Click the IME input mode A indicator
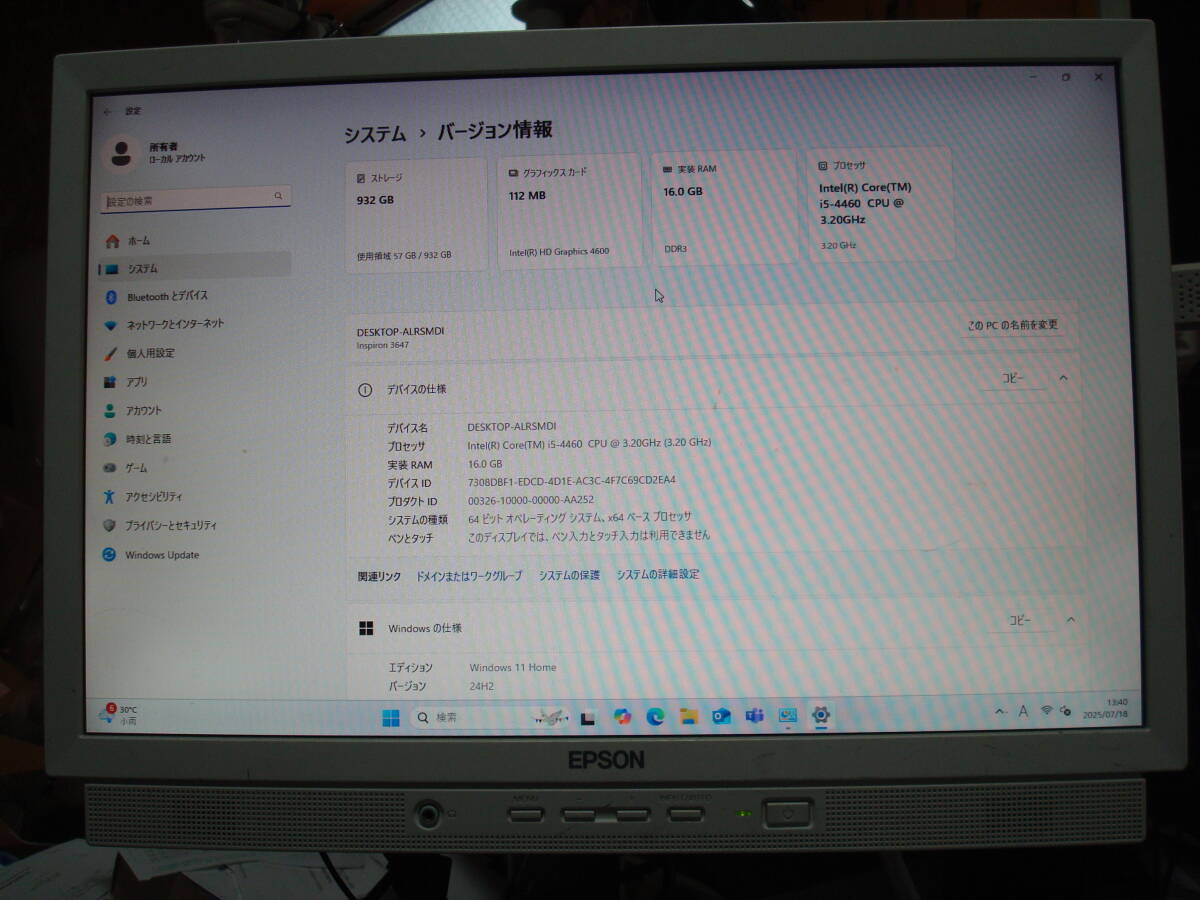 click(1023, 711)
